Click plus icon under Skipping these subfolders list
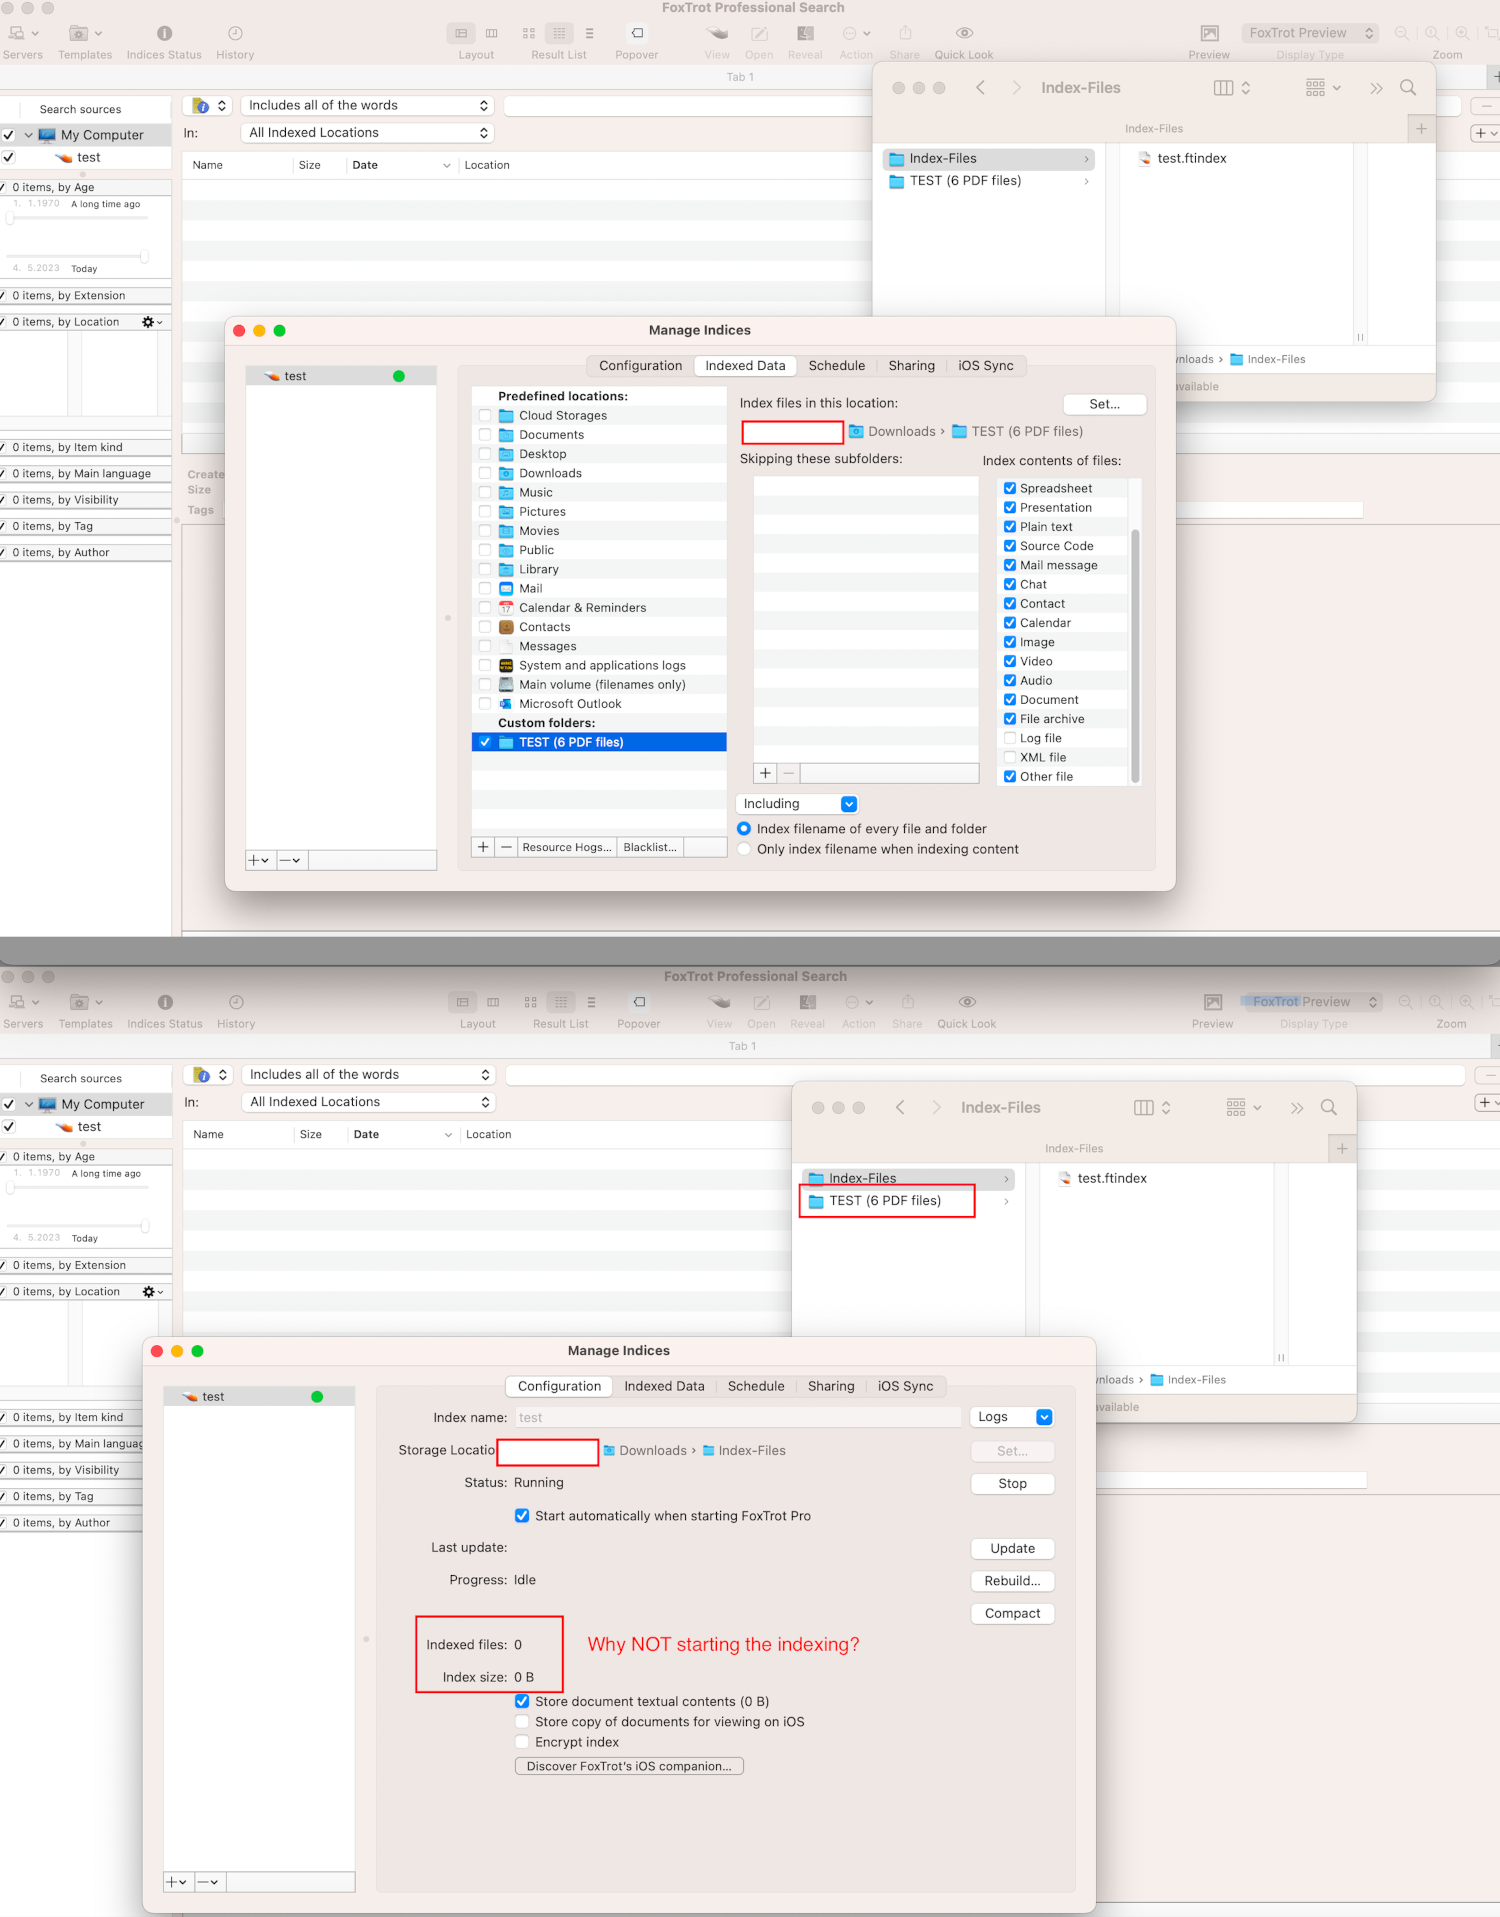This screenshot has width=1500, height=1917. (x=765, y=773)
